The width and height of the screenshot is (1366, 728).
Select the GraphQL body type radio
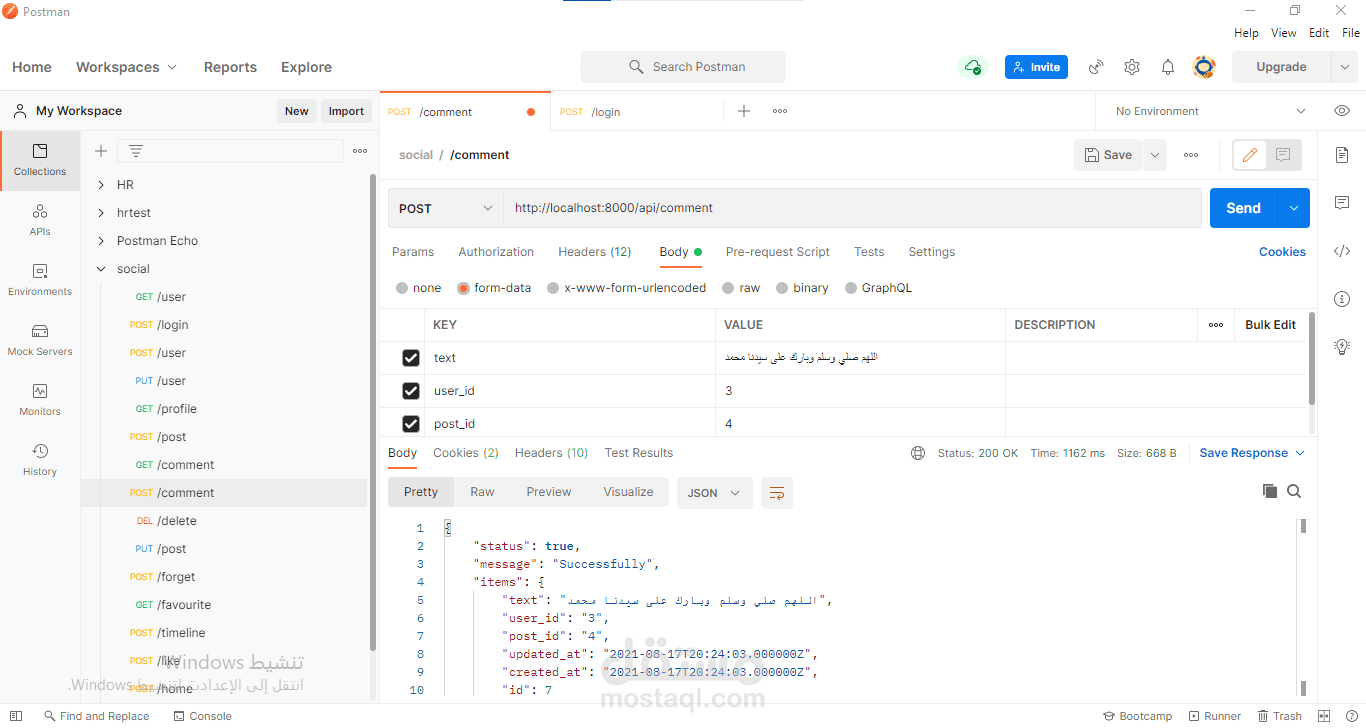point(851,288)
